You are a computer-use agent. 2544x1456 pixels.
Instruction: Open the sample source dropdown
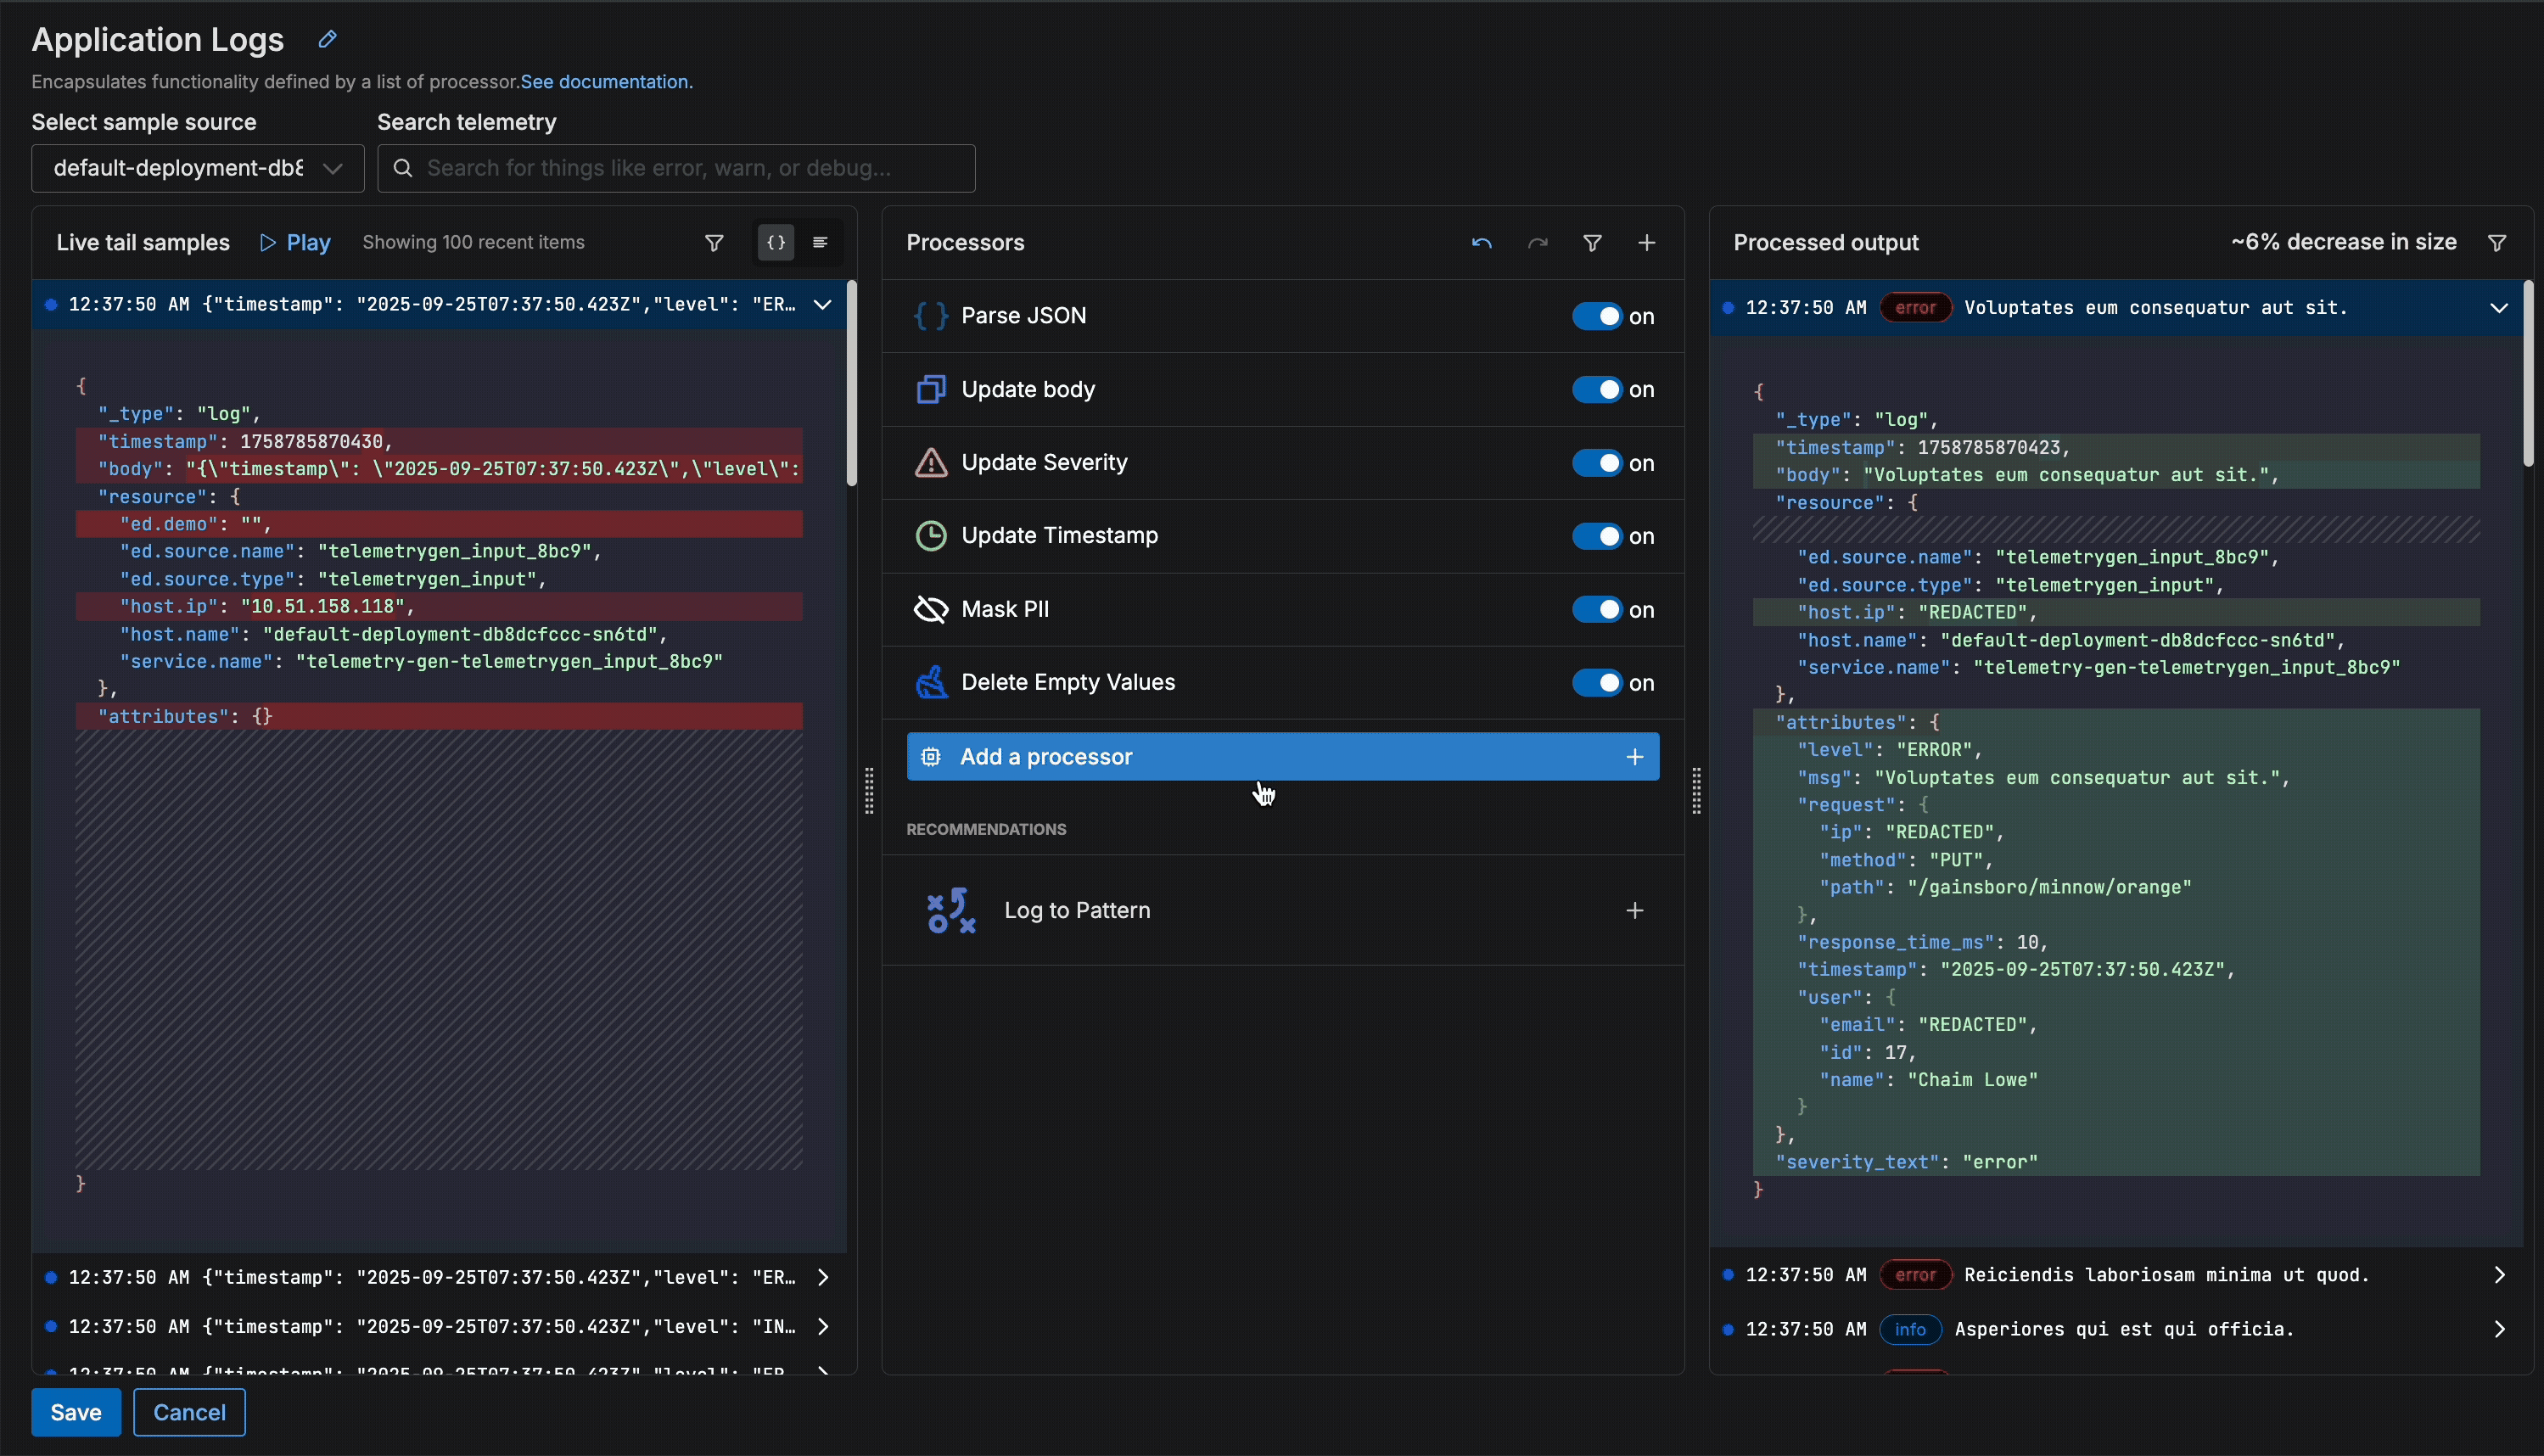(x=198, y=168)
